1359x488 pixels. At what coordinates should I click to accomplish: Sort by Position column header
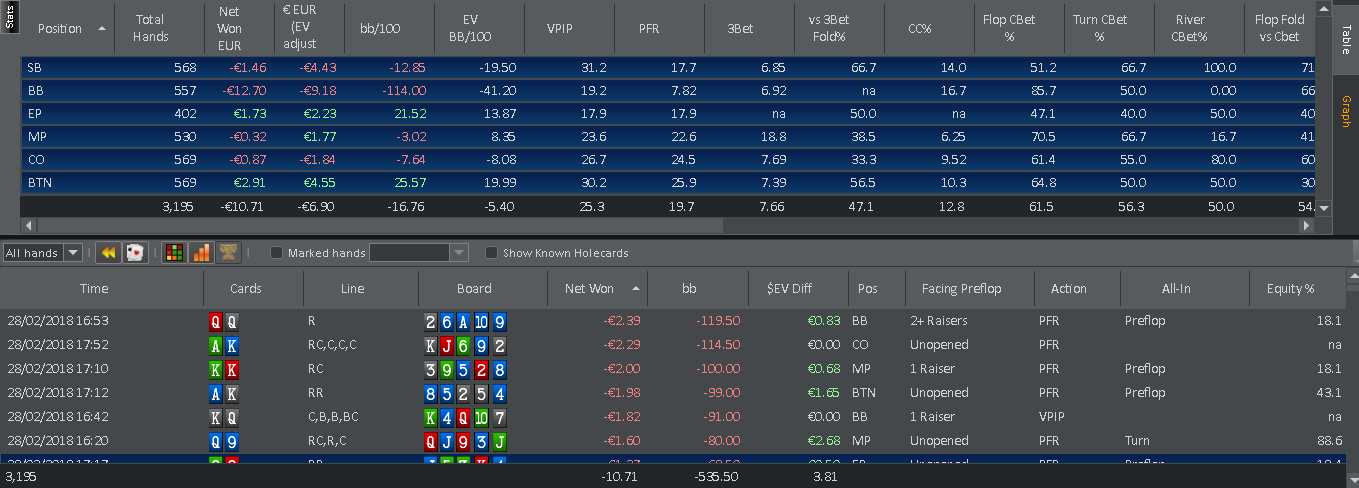(x=68, y=29)
